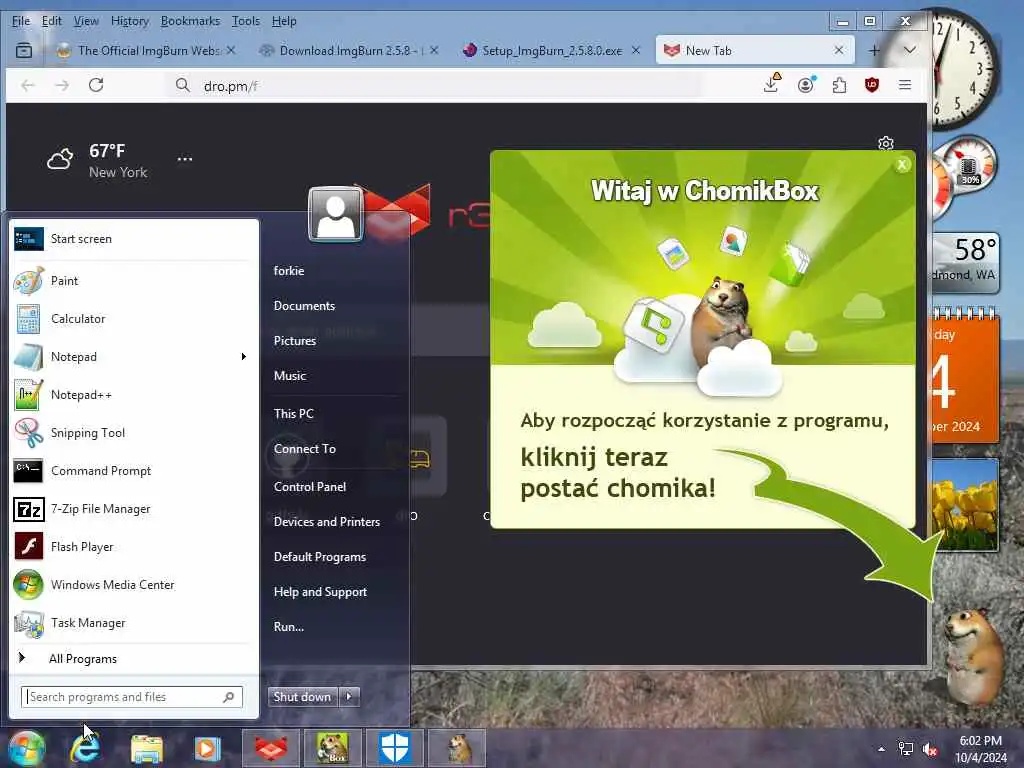Open Shut down options arrow
The image size is (1024, 768).
(349, 697)
